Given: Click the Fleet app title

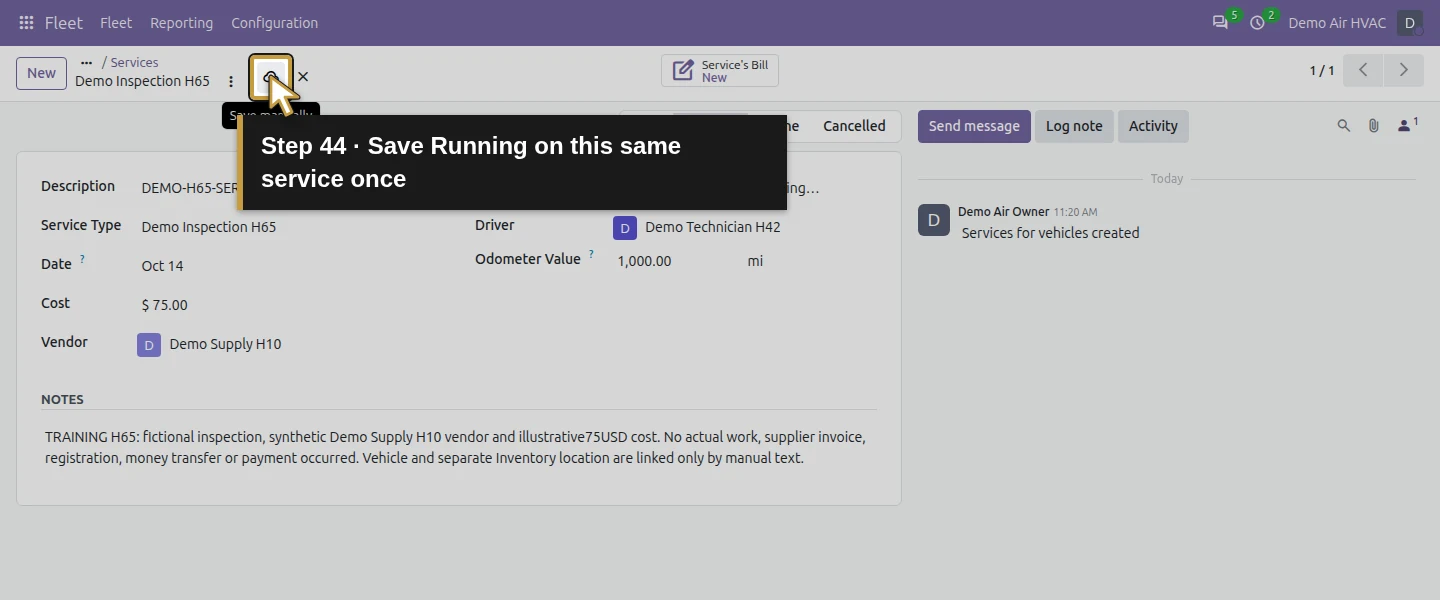Looking at the screenshot, I should tap(64, 23).
